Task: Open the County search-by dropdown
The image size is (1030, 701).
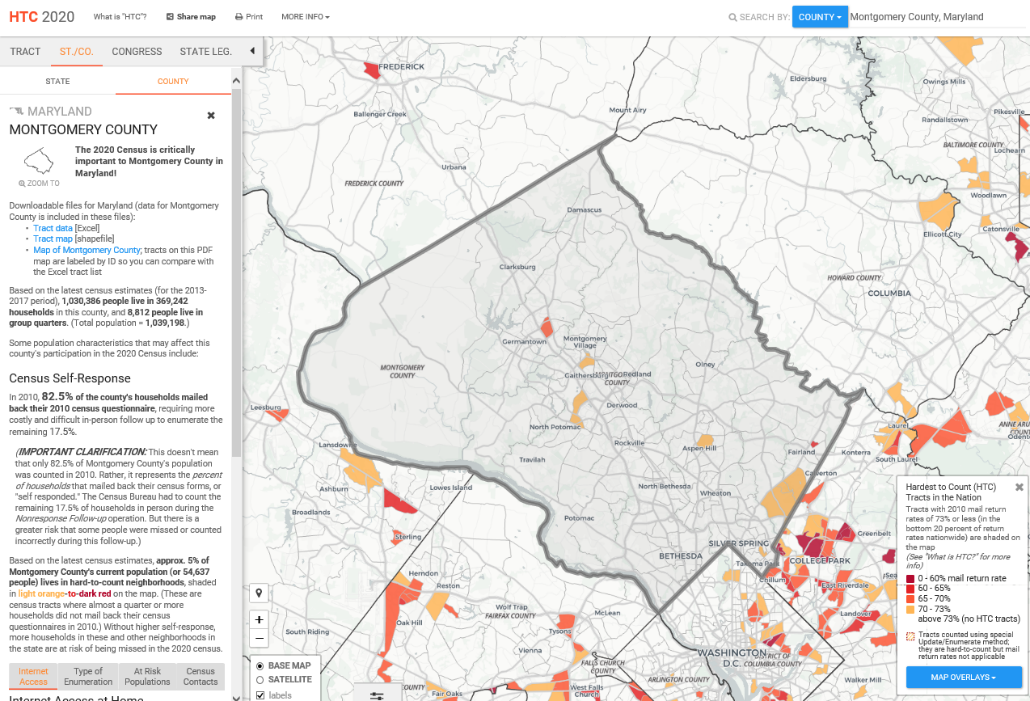Action: click(x=819, y=17)
